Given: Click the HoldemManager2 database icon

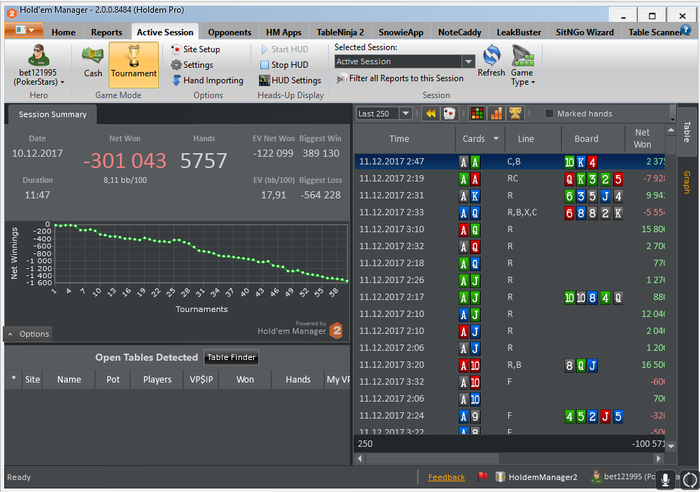Looking at the screenshot, I should [500, 477].
